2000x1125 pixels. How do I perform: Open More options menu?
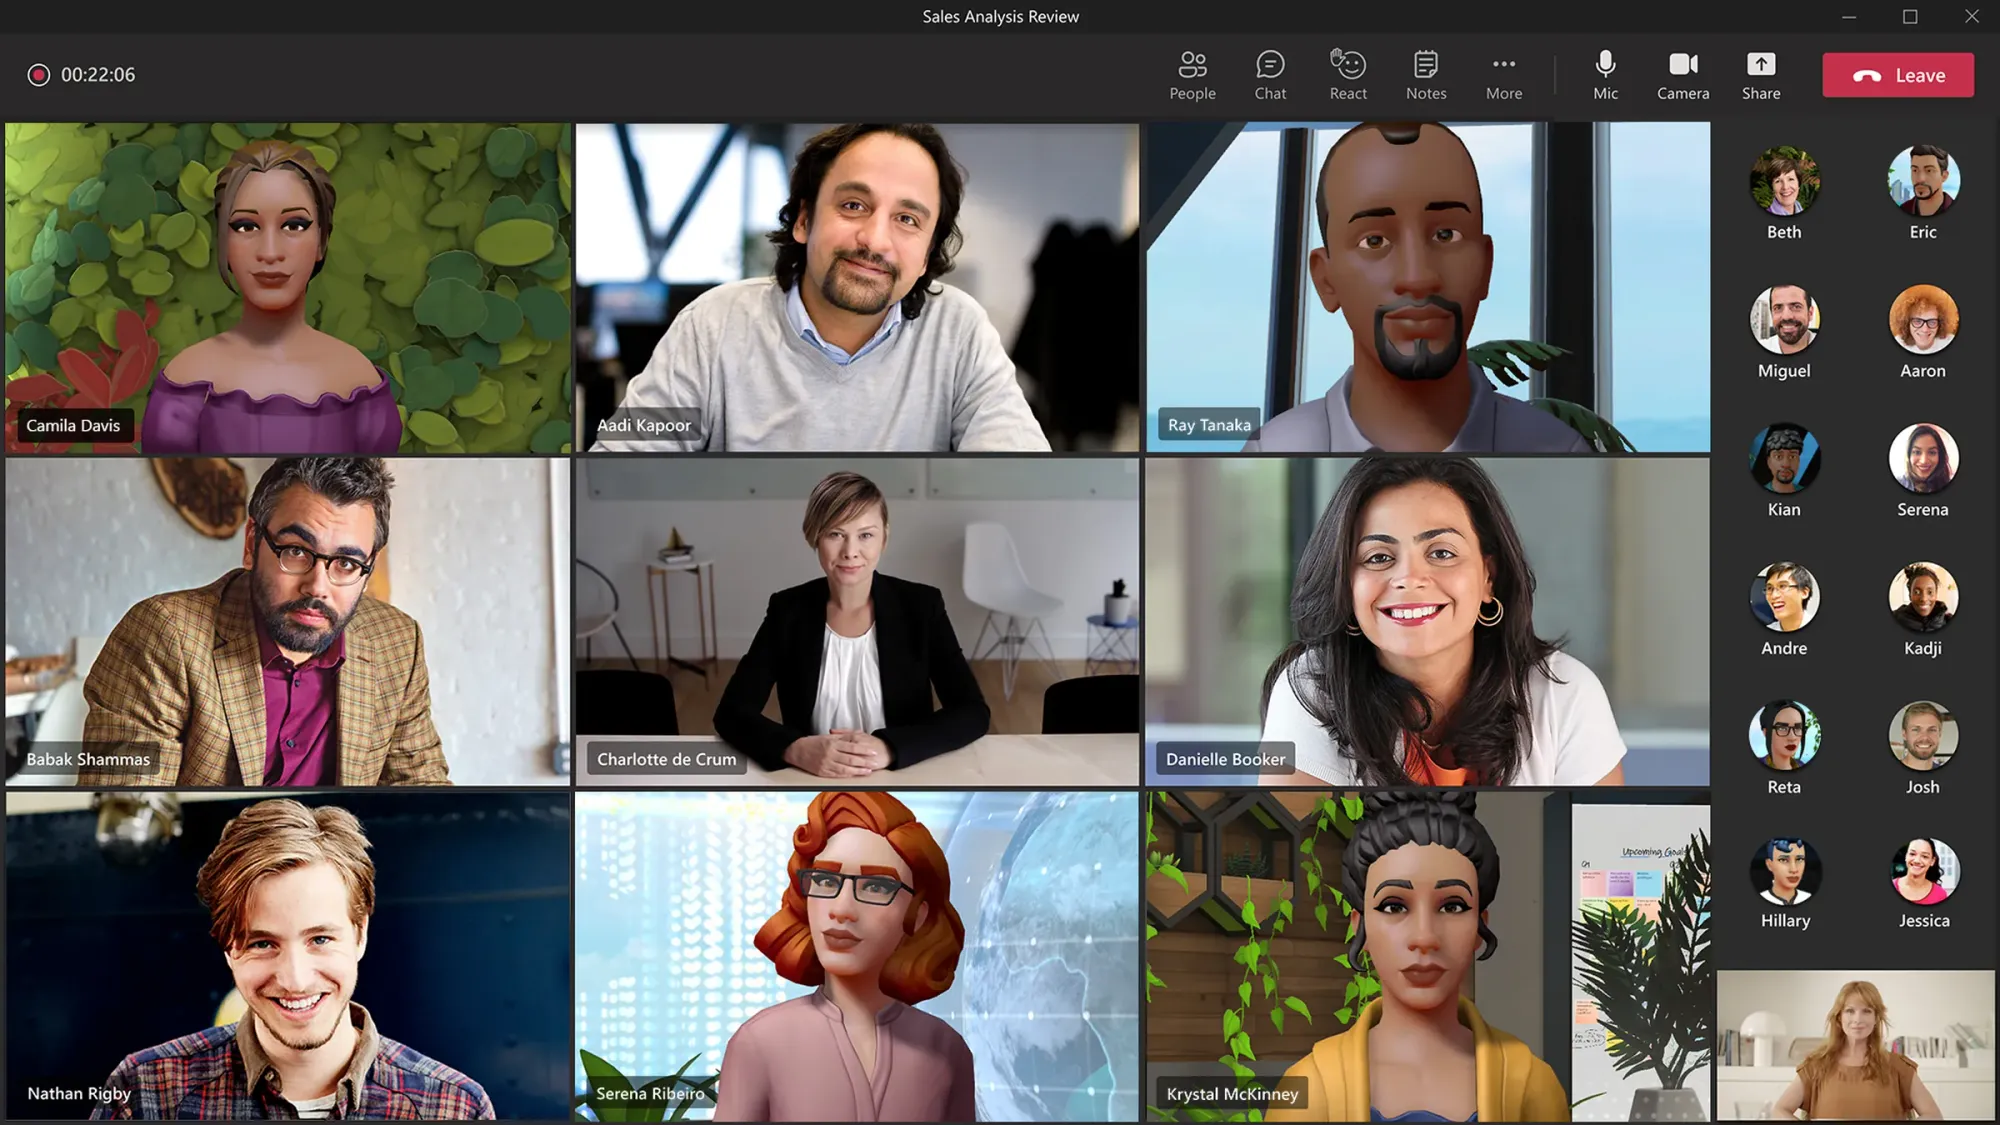[x=1505, y=74]
